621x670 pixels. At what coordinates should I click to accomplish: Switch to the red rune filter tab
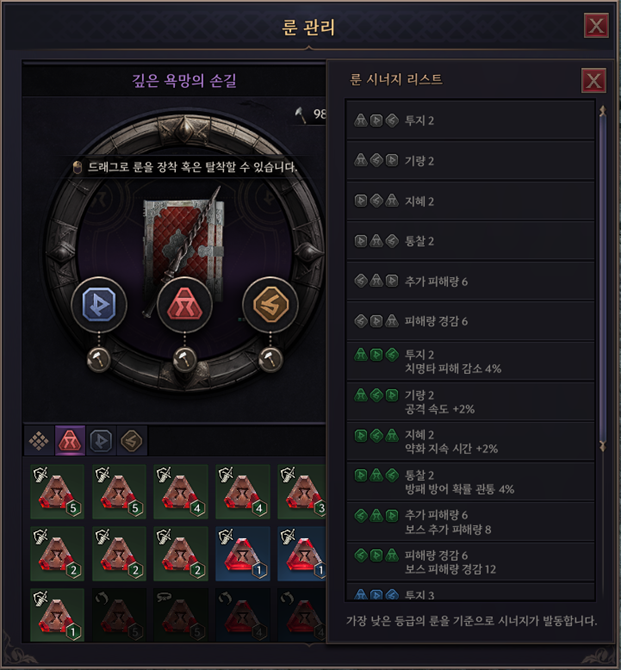click(x=70, y=441)
